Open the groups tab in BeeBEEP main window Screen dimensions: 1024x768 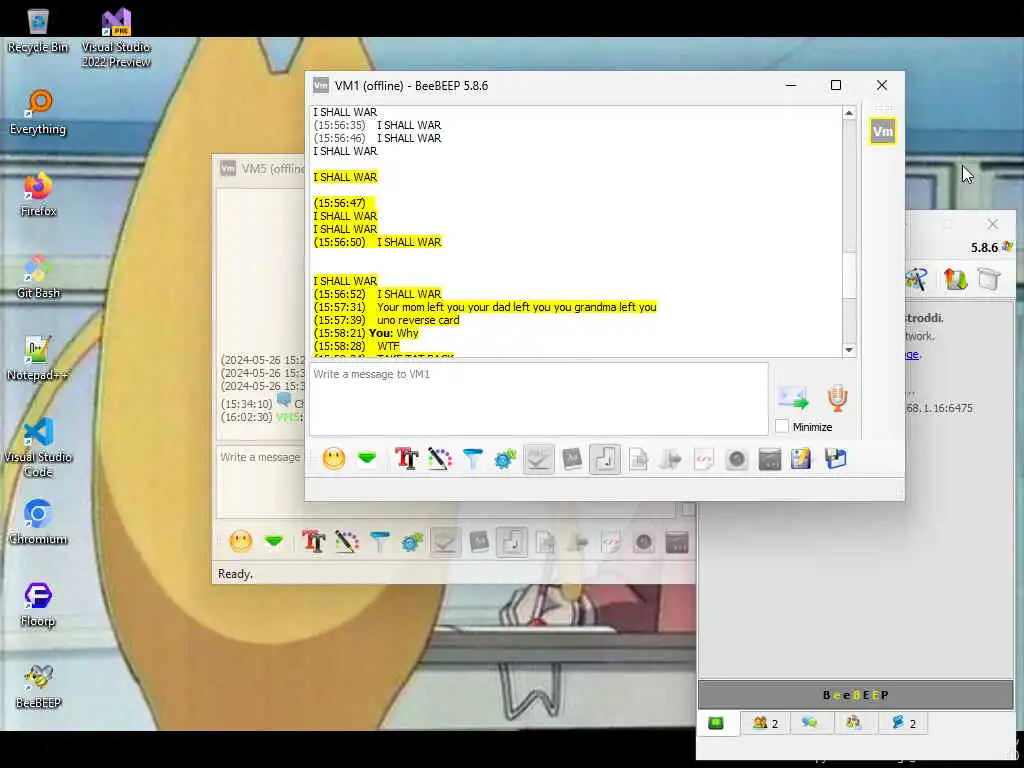tap(854, 723)
